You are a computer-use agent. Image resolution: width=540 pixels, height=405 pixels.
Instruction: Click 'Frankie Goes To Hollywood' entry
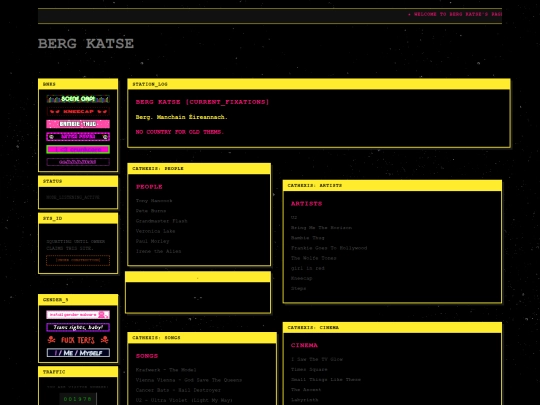(x=329, y=248)
